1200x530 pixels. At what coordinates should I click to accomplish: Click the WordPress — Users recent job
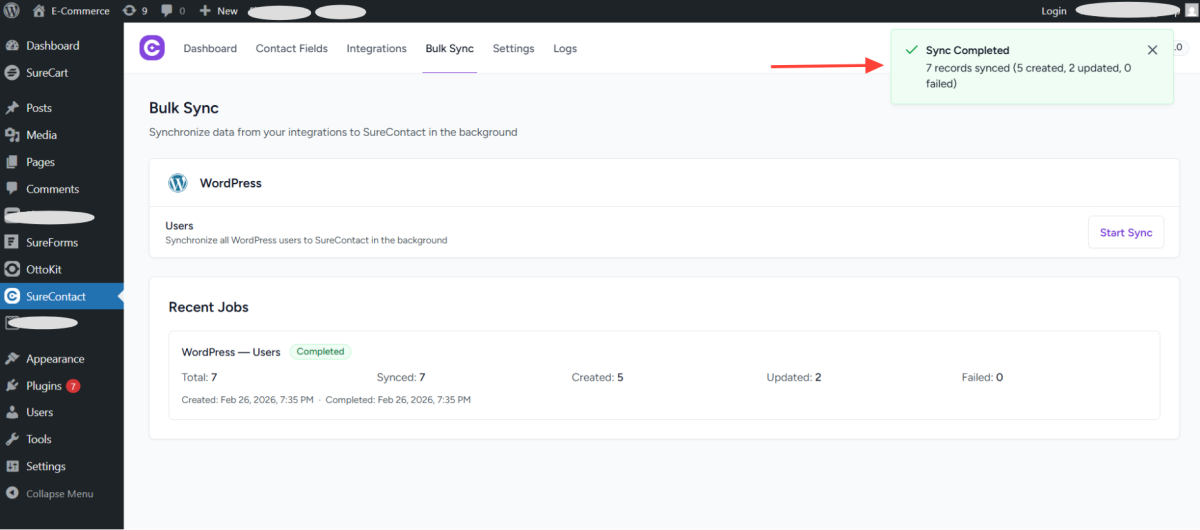(x=231, y=352)
